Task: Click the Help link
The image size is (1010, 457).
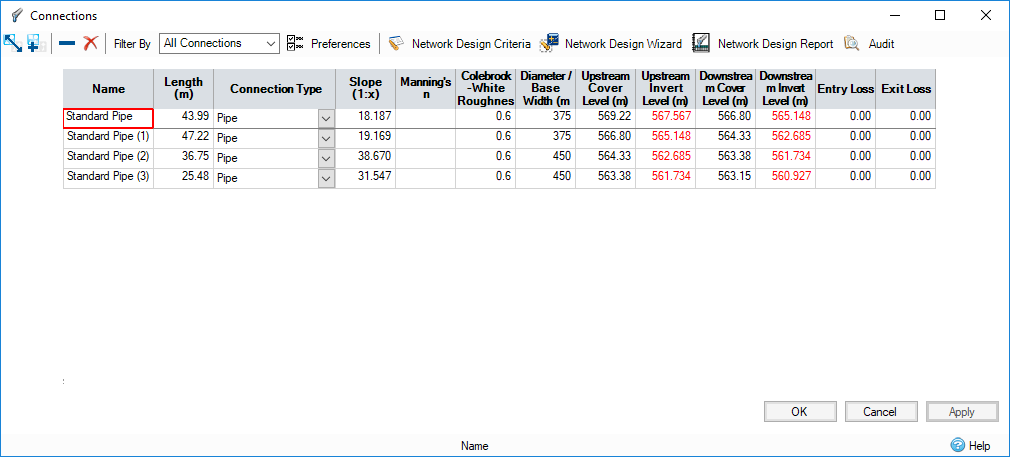Action: pyautogui.click(x=979, y=445)
